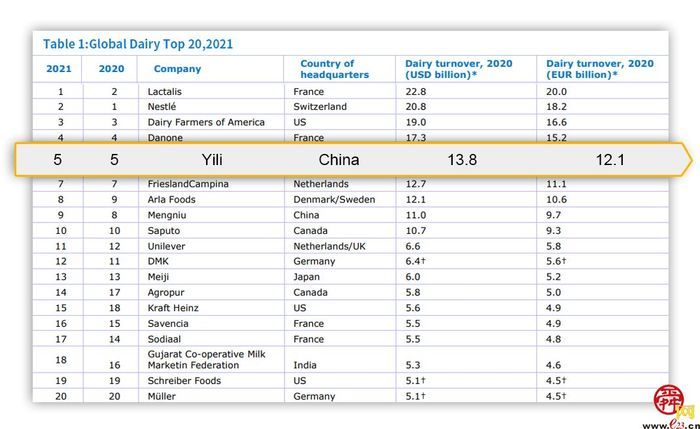Click the "Company" column header

point(177,69)
